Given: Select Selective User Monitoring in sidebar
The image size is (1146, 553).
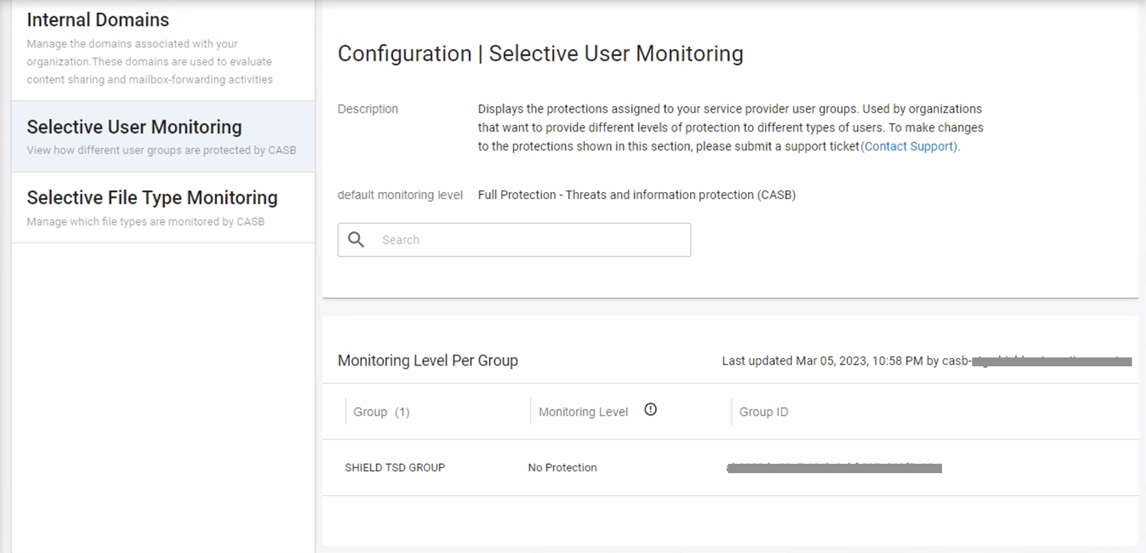Looking at the screenshot, I should pos(134,127).
